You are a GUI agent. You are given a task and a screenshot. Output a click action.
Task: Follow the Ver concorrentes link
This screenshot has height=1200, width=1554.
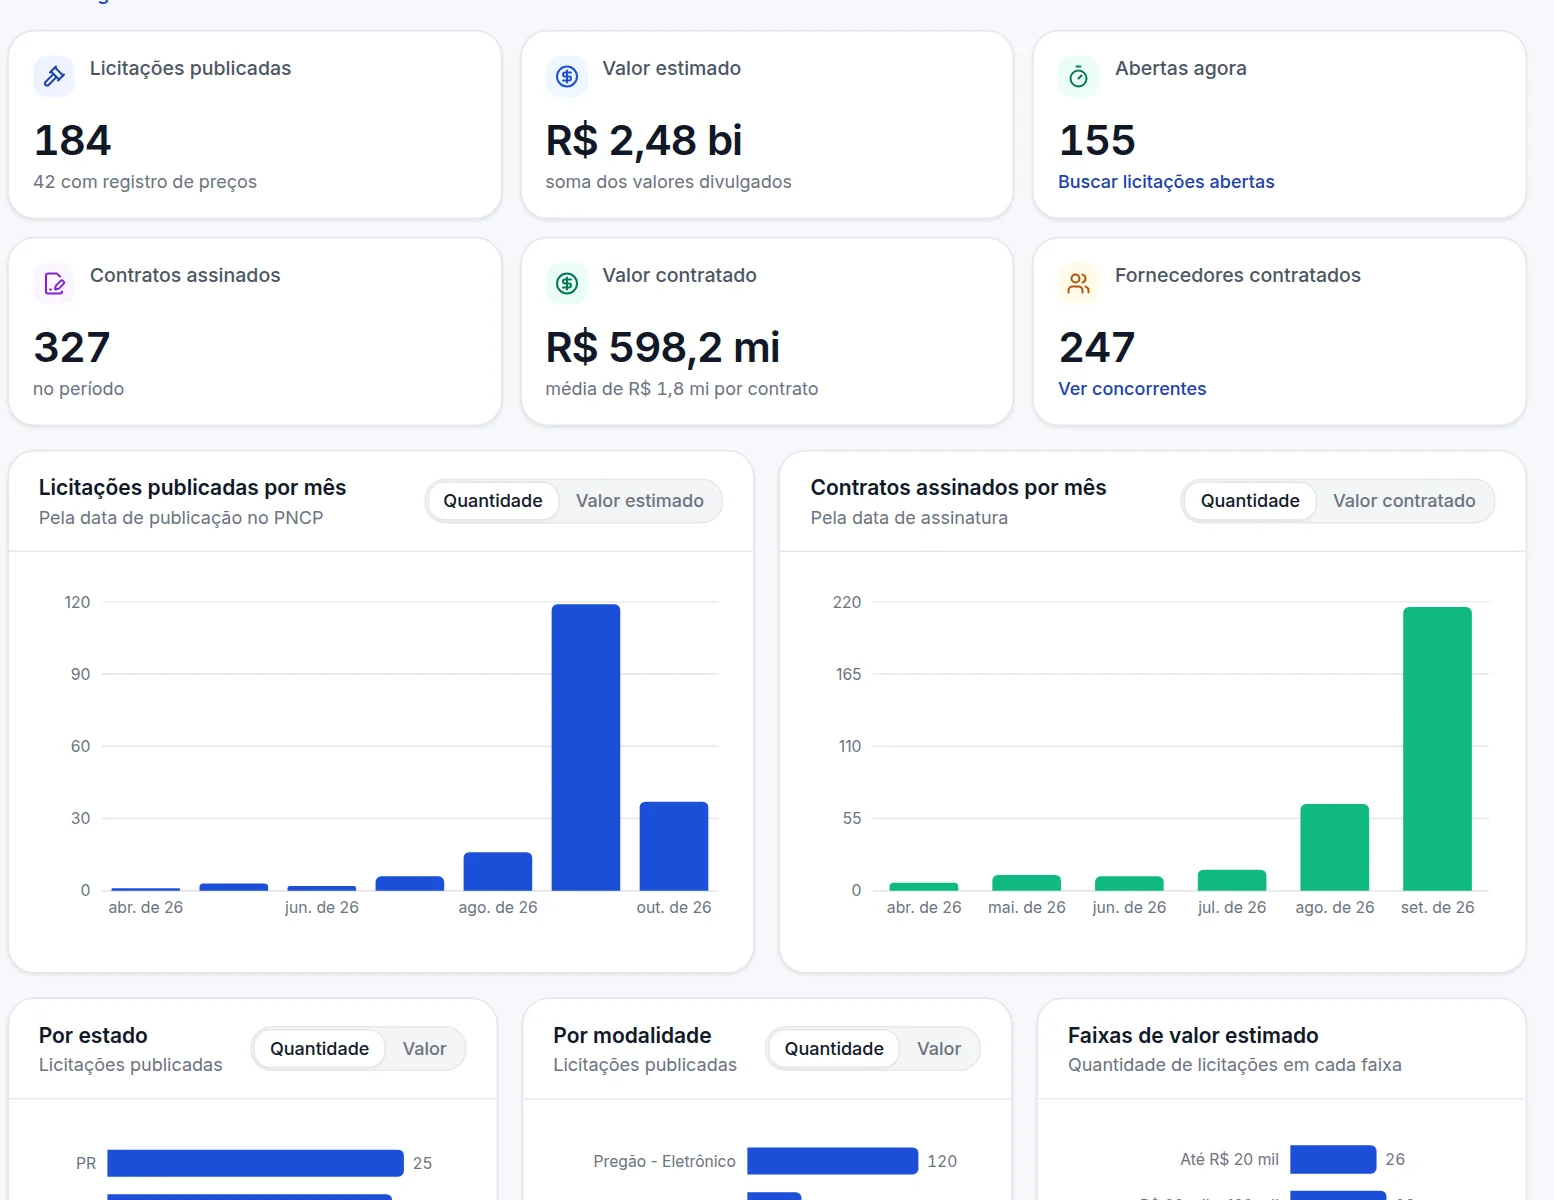pyautogui.click(x=1132, y=389)
